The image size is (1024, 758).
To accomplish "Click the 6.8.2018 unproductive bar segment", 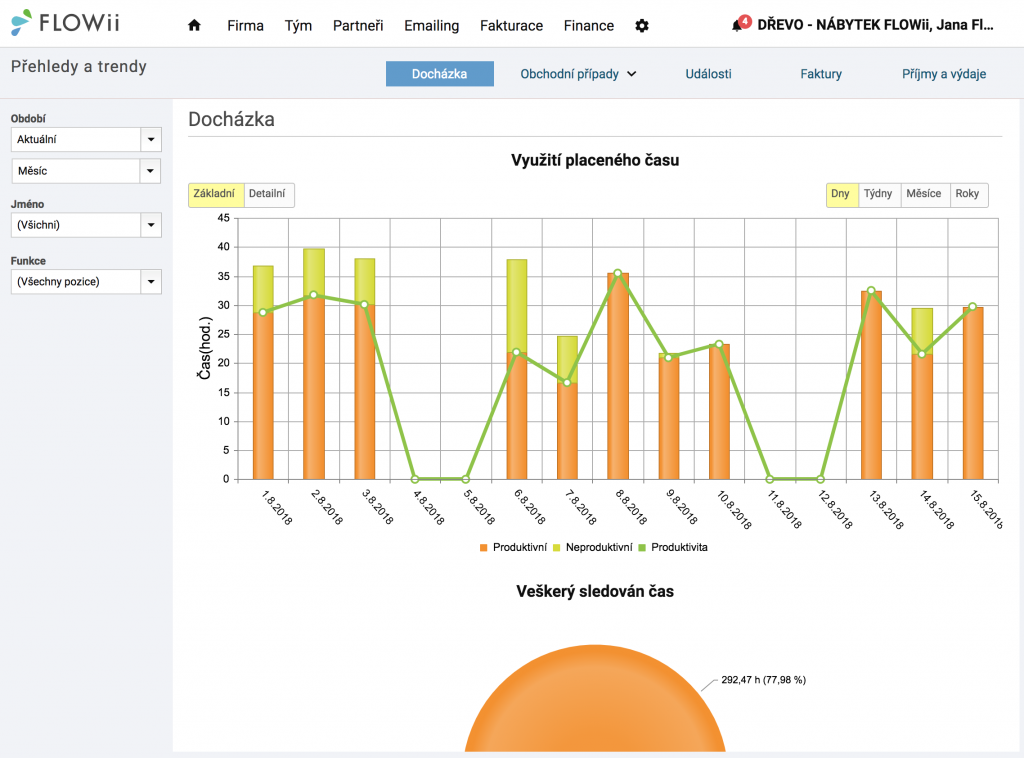I will tap(517, 306).
